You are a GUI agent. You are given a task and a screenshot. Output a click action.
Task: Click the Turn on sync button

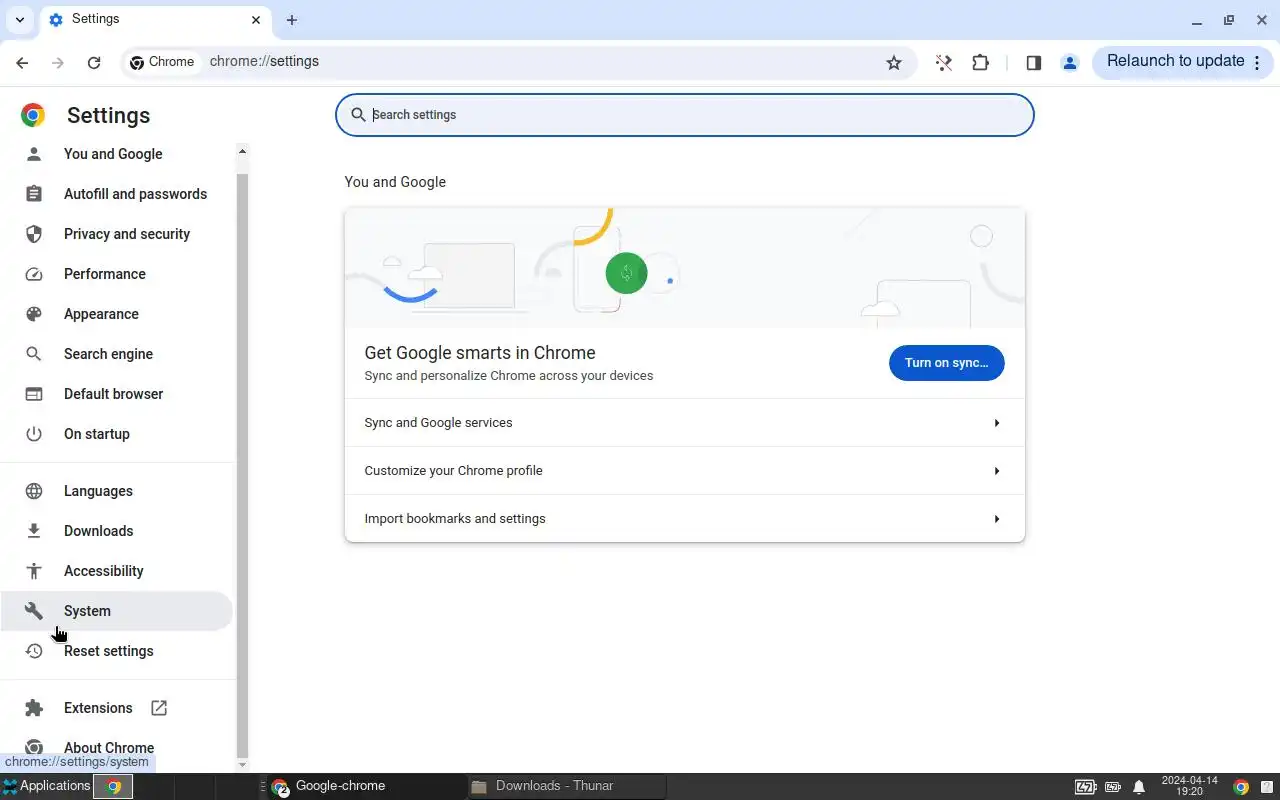pyautogui.click(x=947, y=363)
